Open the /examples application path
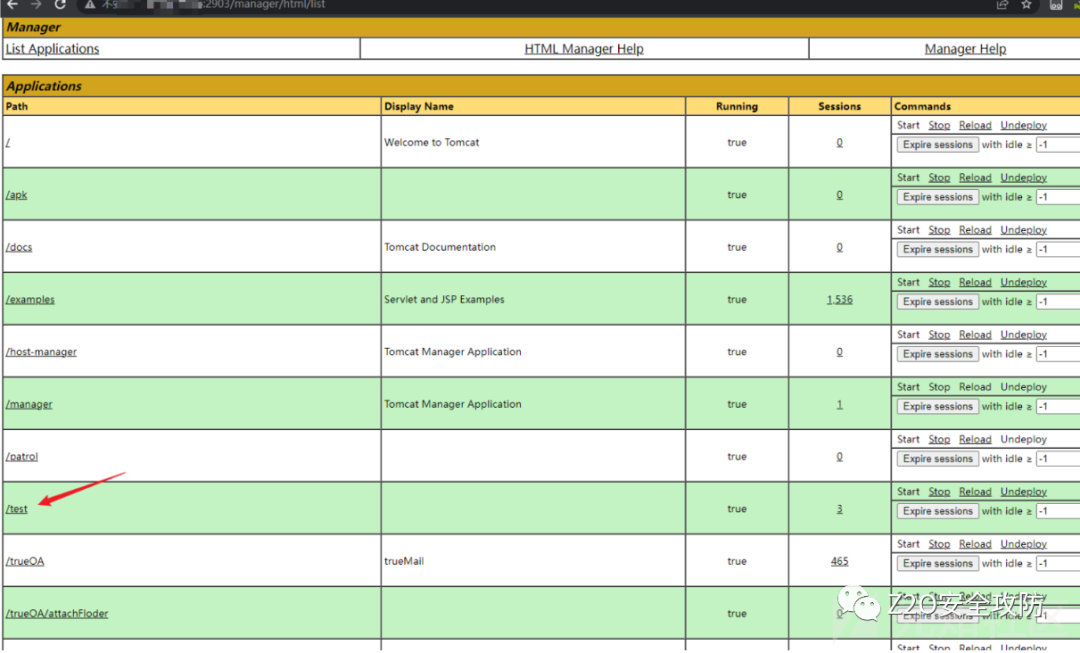Viewport: 1080px width, 653px height. 30,300
